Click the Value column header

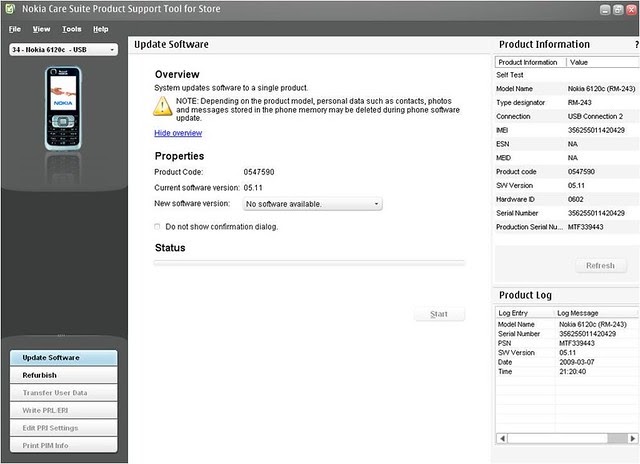coord(603,62)
